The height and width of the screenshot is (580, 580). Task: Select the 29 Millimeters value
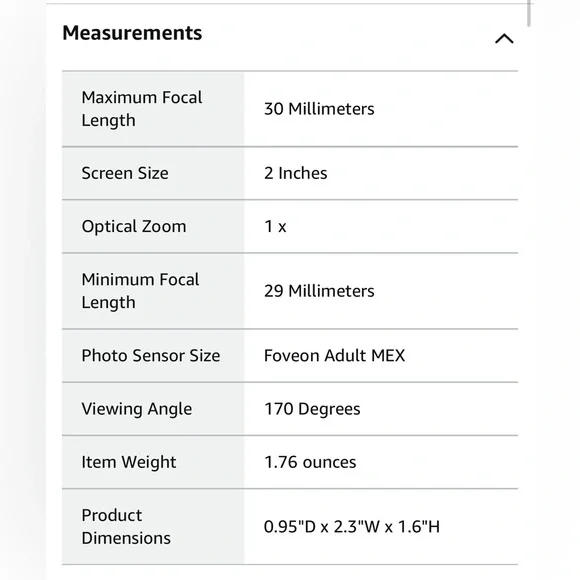click(319, 291)
